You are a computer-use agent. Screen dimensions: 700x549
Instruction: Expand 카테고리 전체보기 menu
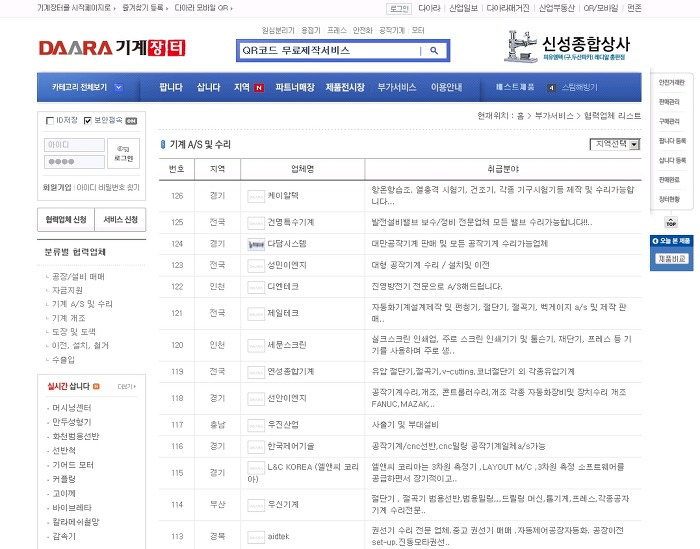pyautogui.click(x=87, y=87)
